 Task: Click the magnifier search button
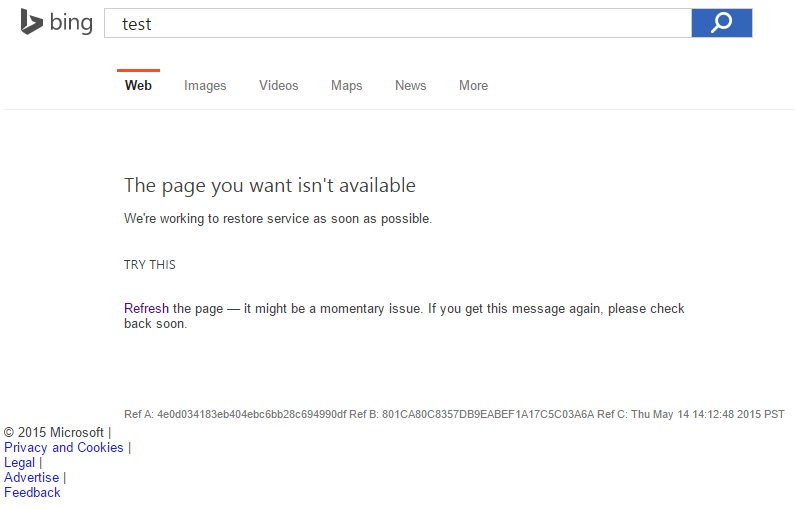721,23
